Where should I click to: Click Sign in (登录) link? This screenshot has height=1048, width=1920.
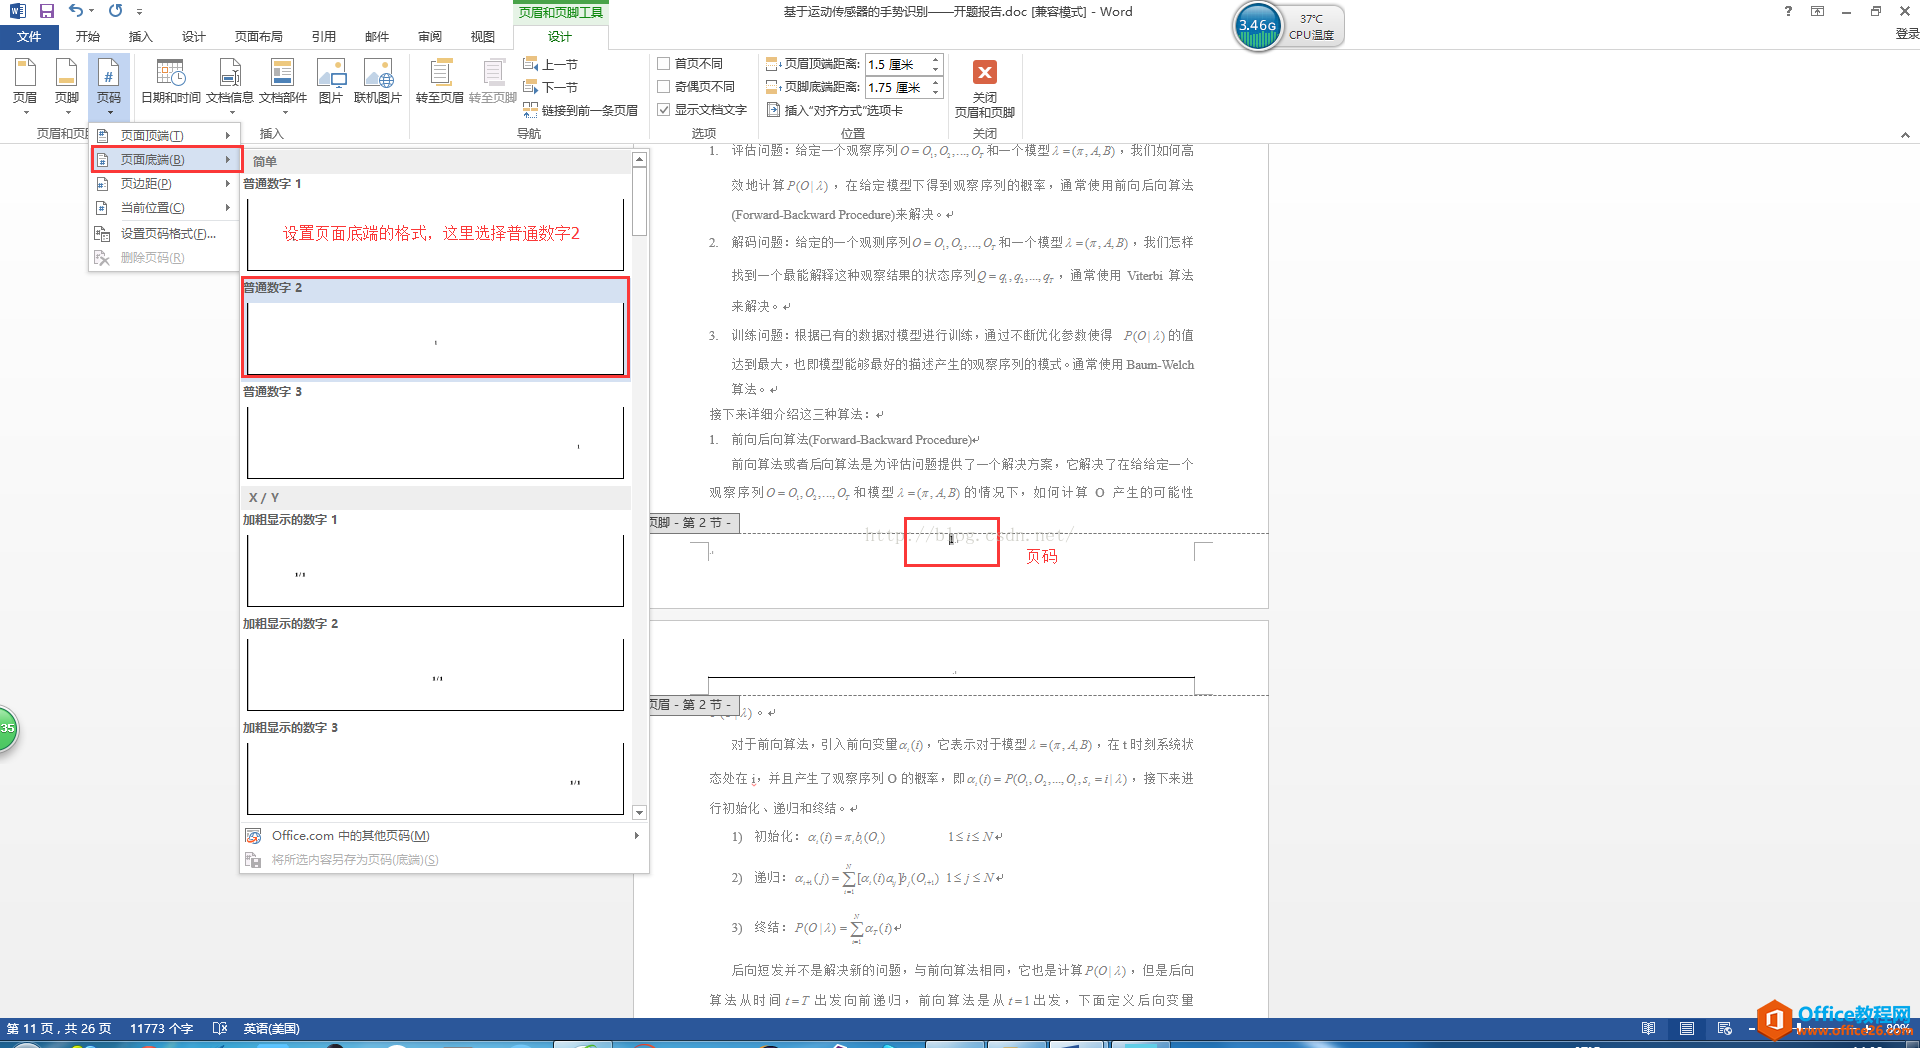click(x=1906, y=34)
